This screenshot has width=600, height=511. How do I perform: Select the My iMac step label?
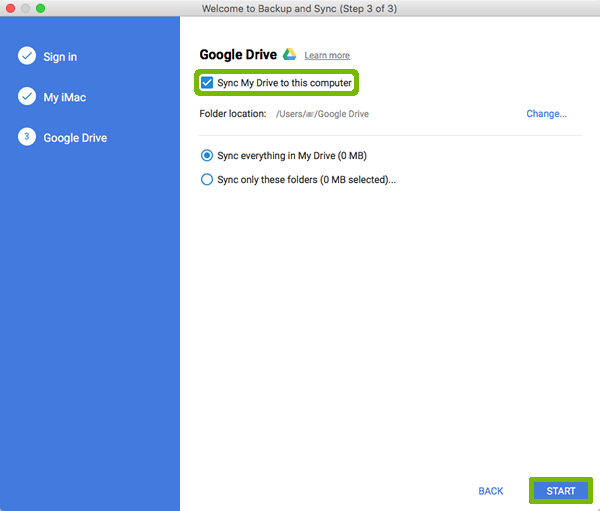65,97
